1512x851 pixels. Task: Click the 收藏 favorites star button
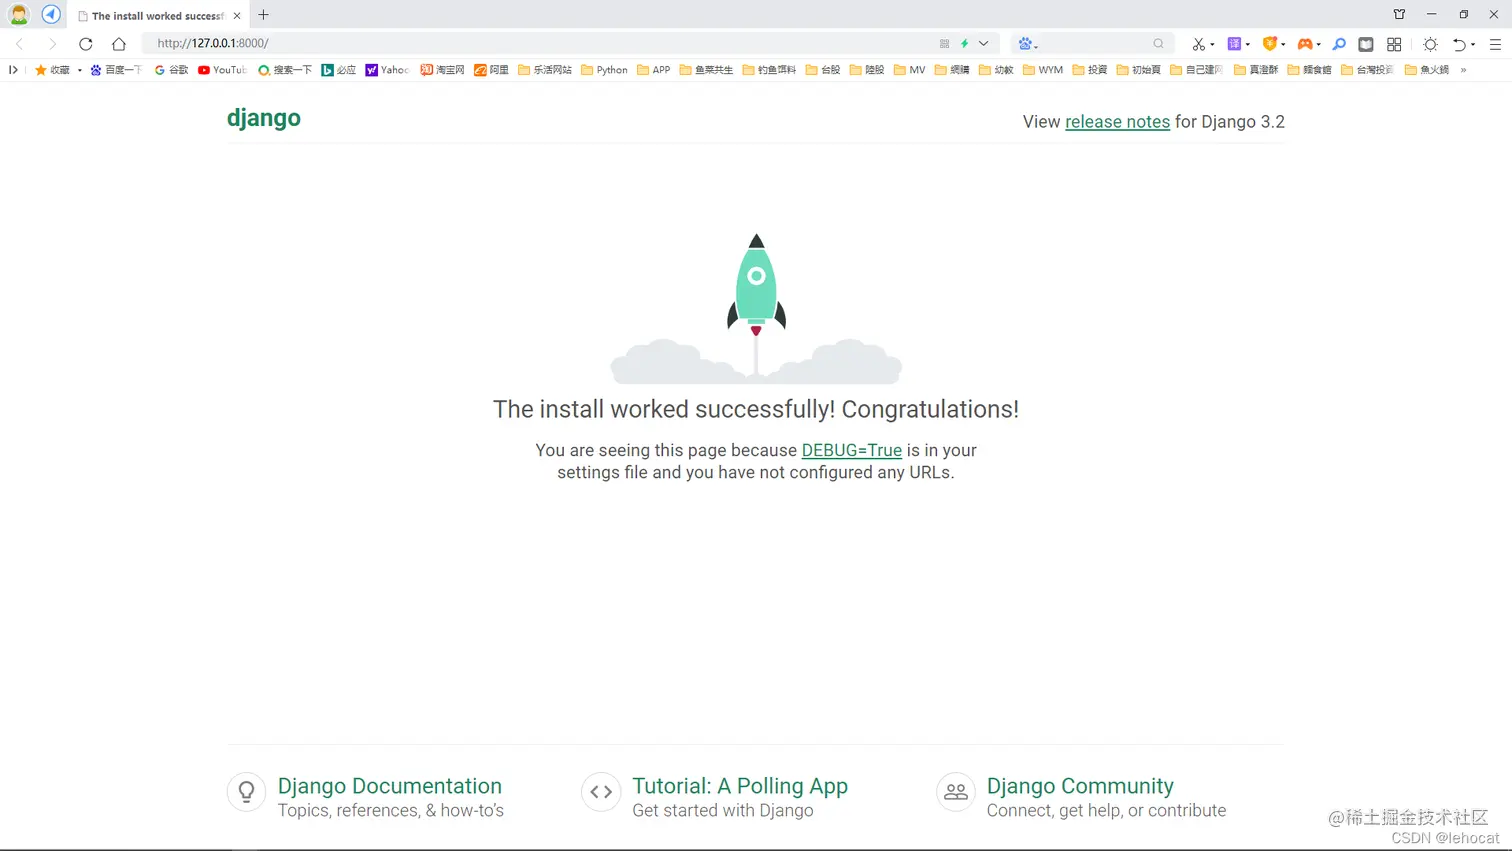click(52, 70)
